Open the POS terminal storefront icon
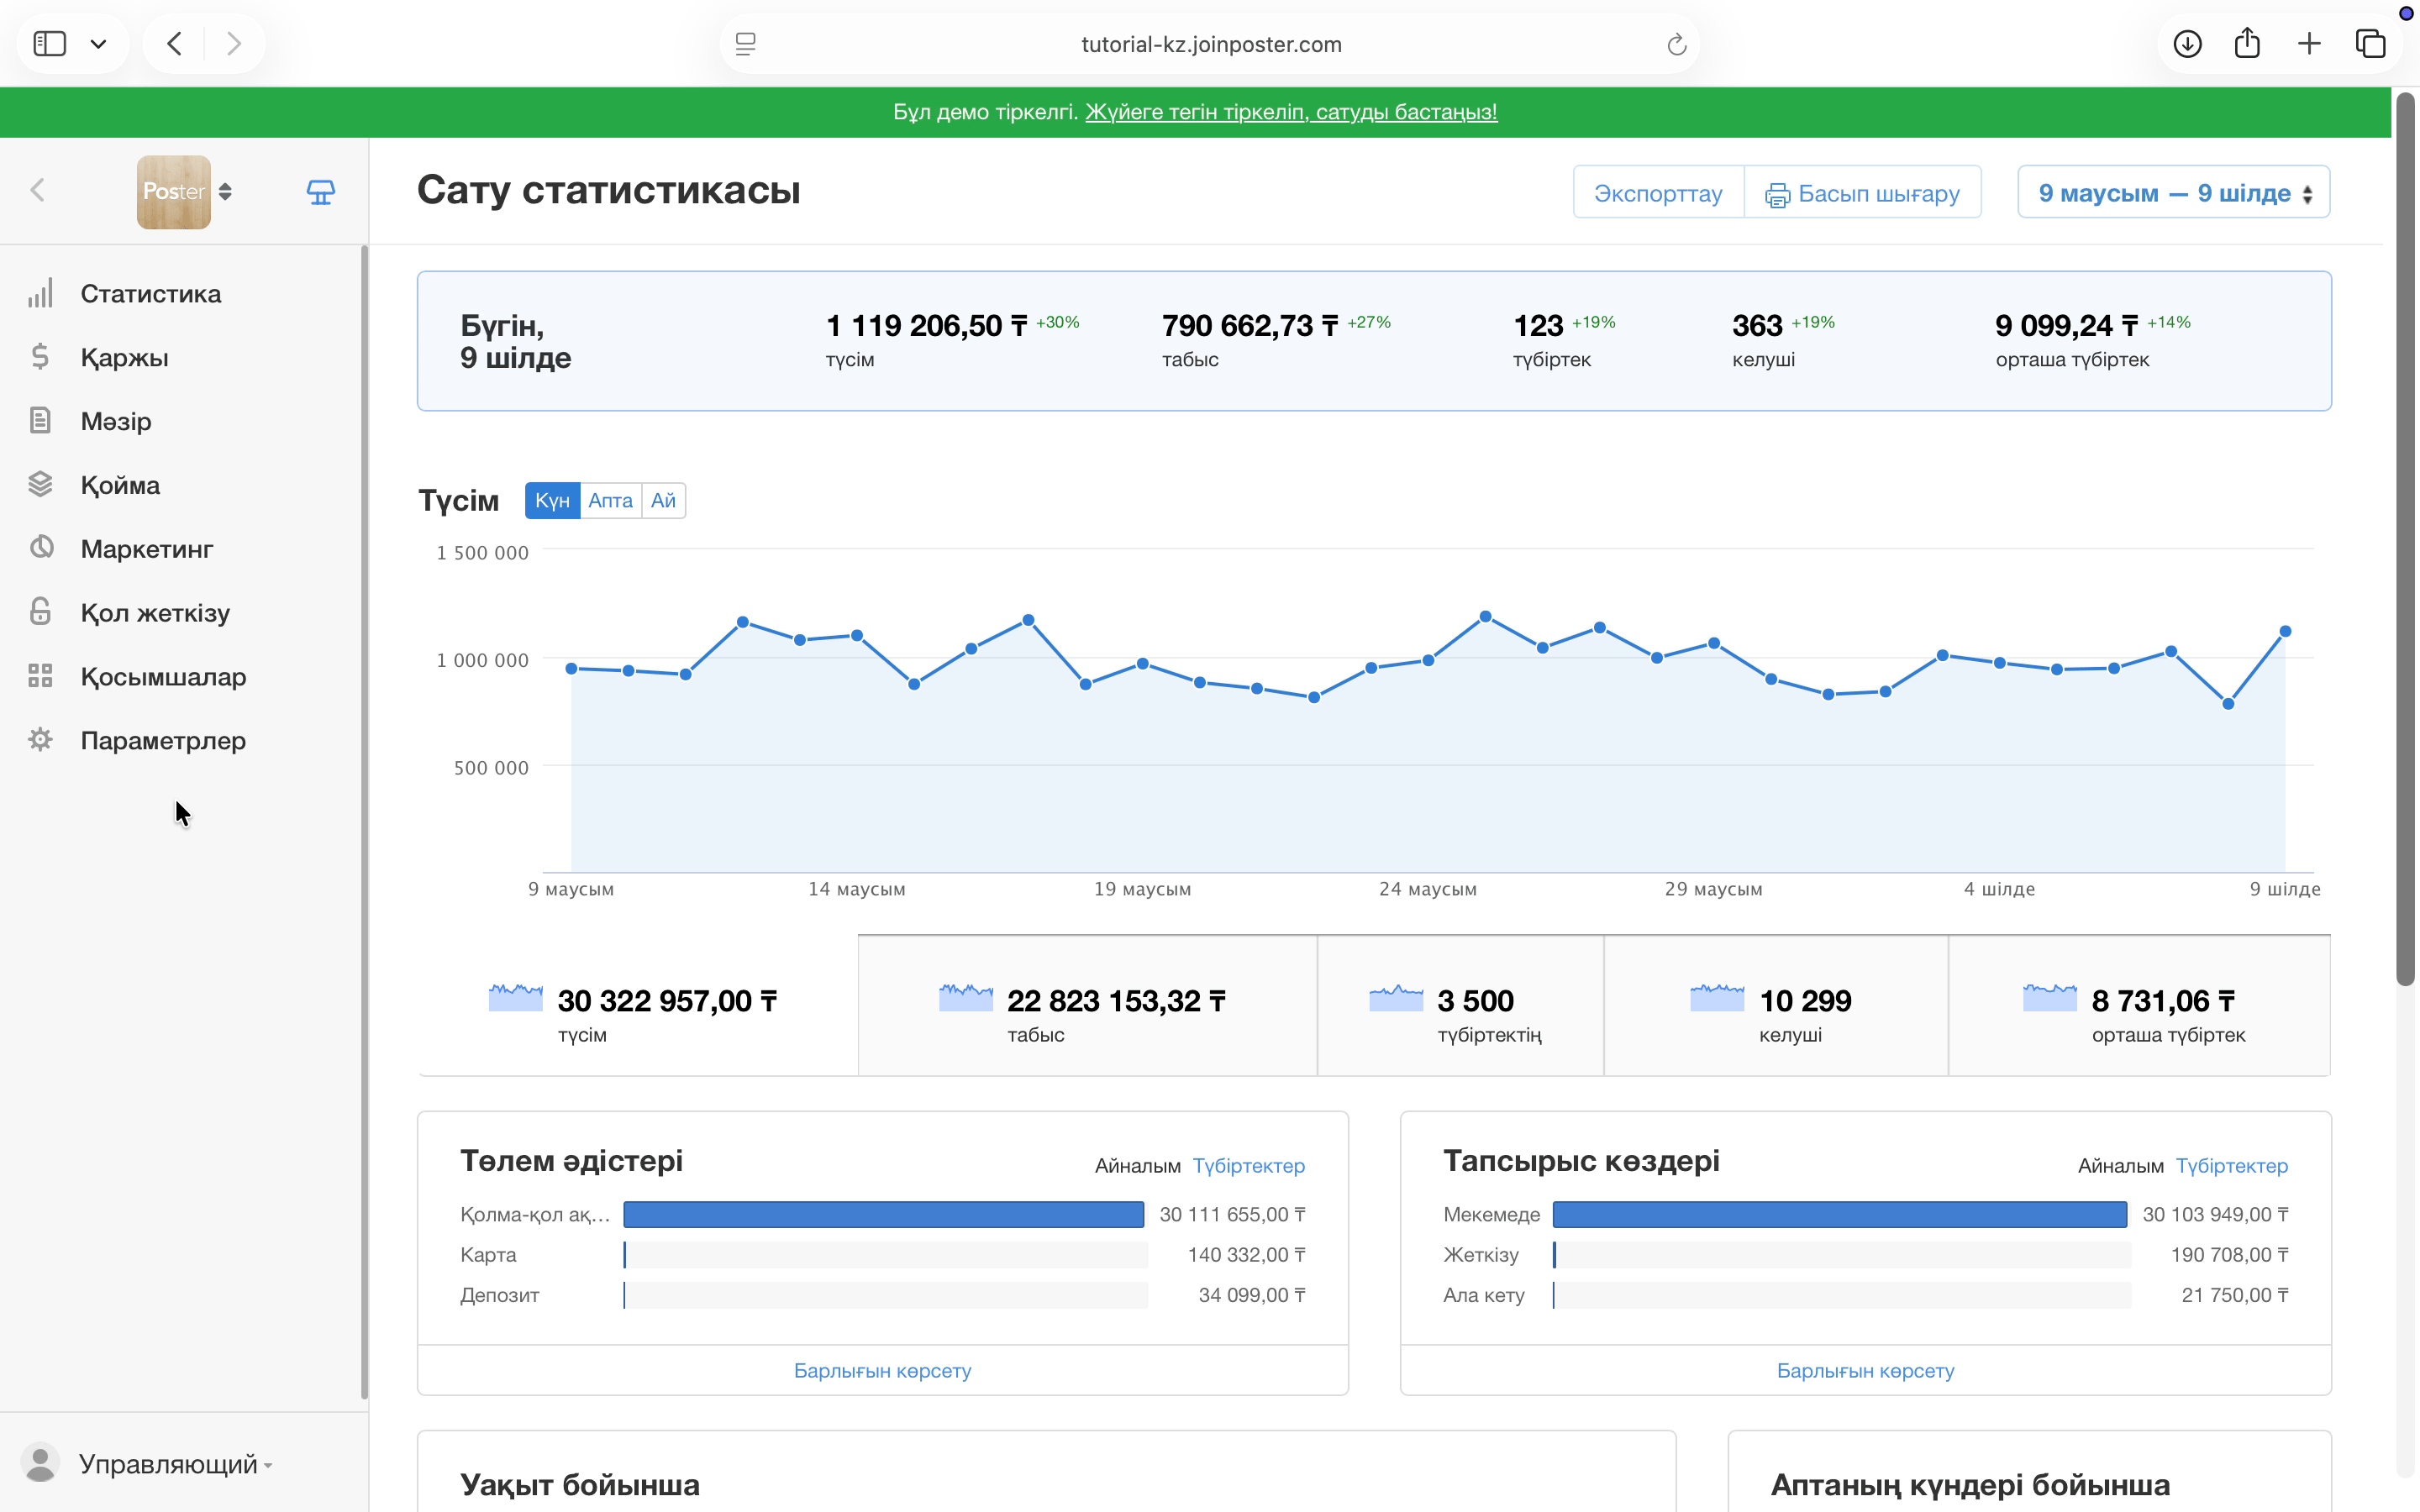 [x=320, y=191]
